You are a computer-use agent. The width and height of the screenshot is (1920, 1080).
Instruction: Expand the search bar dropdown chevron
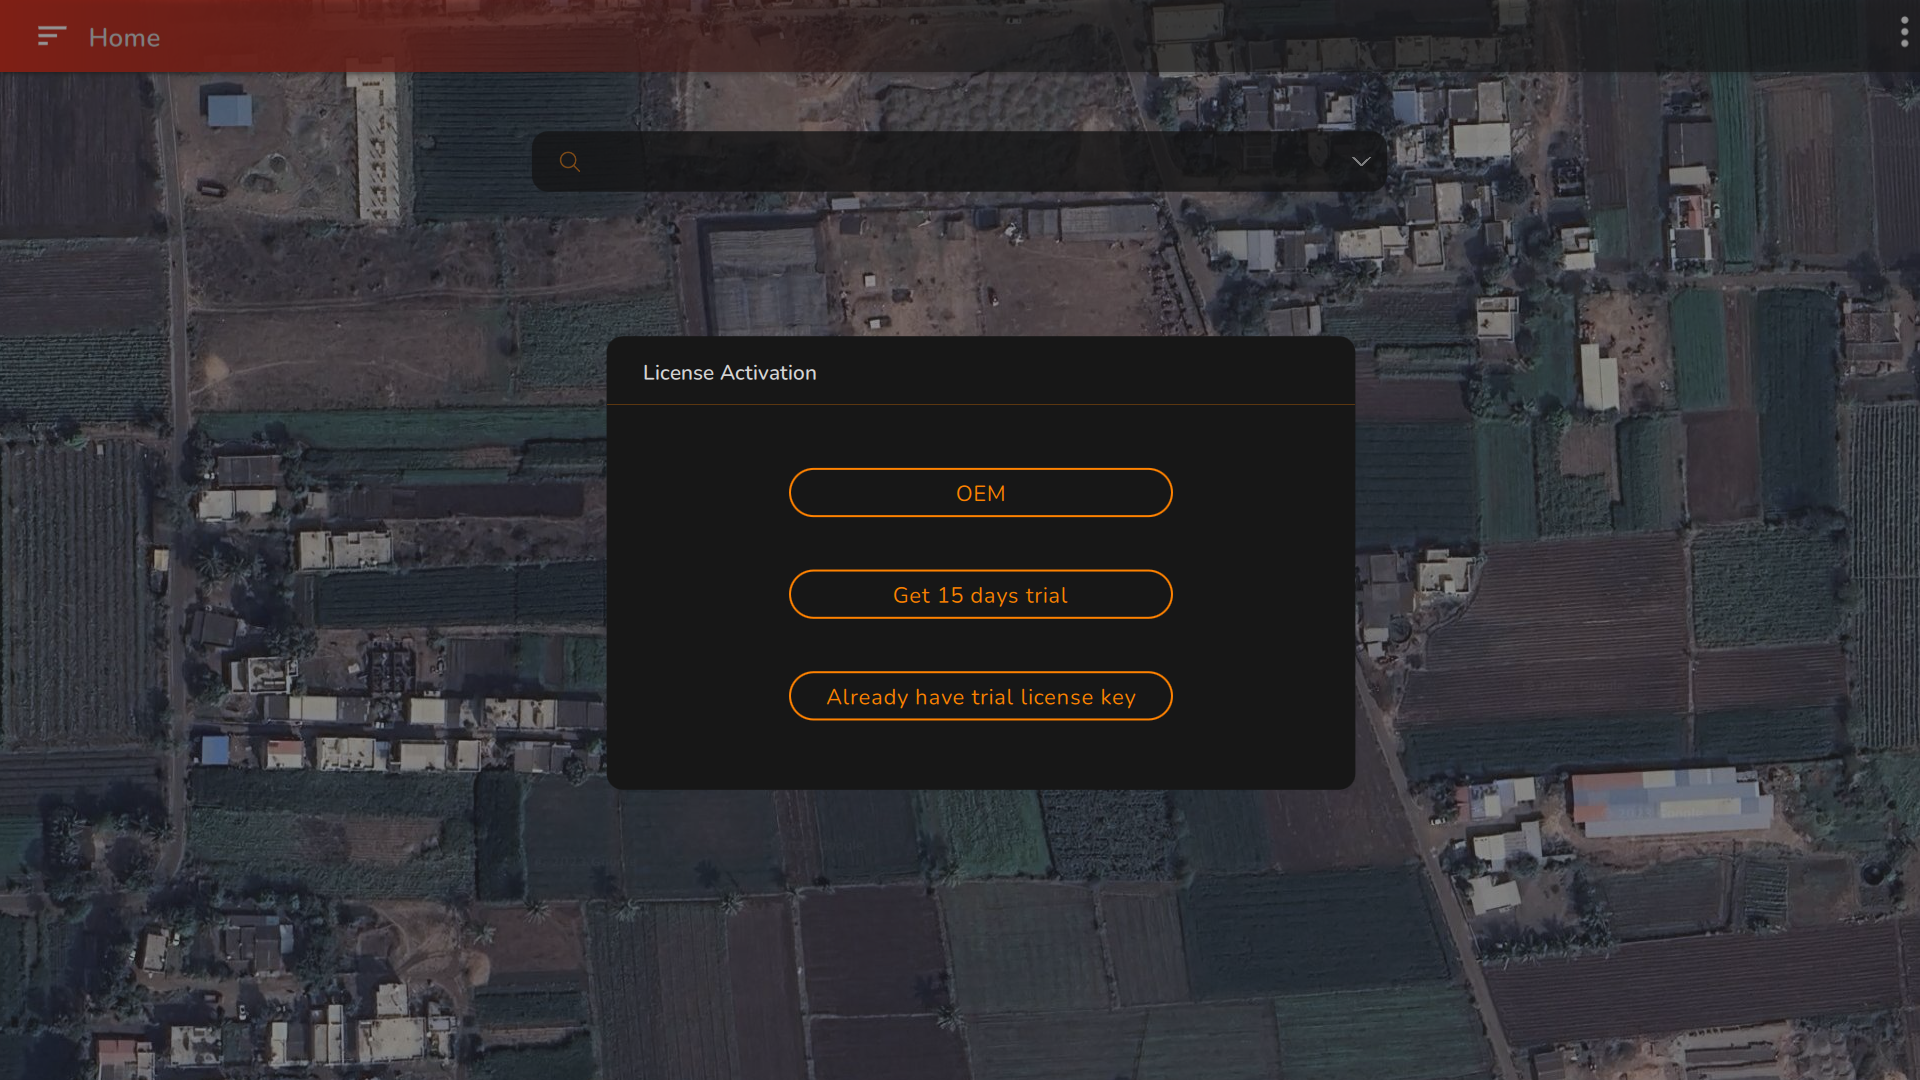[x=1361, y=162]
